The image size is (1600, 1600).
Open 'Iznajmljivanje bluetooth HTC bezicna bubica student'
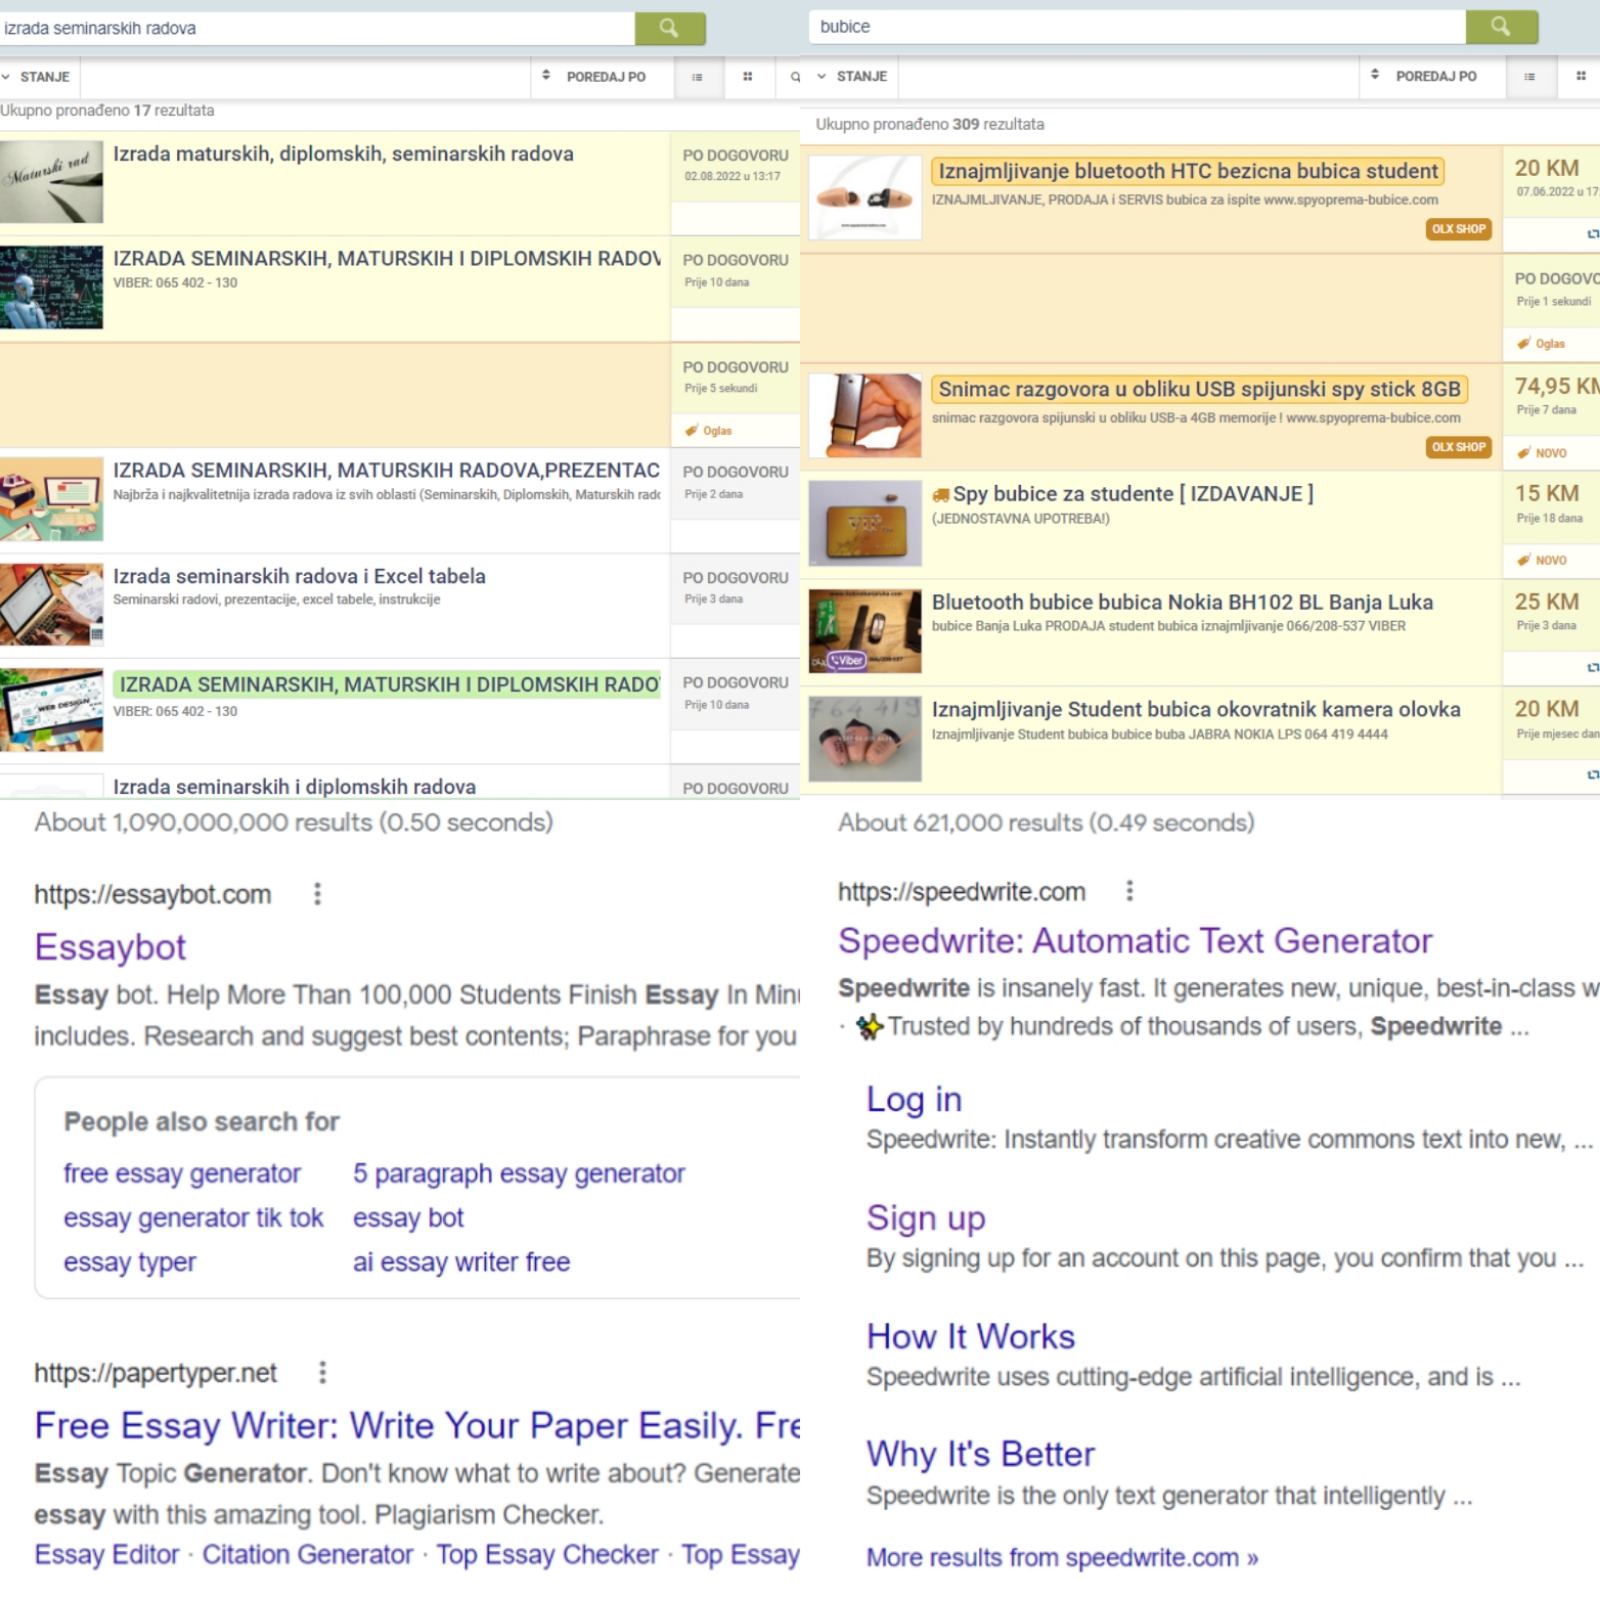pos(1188,171)
